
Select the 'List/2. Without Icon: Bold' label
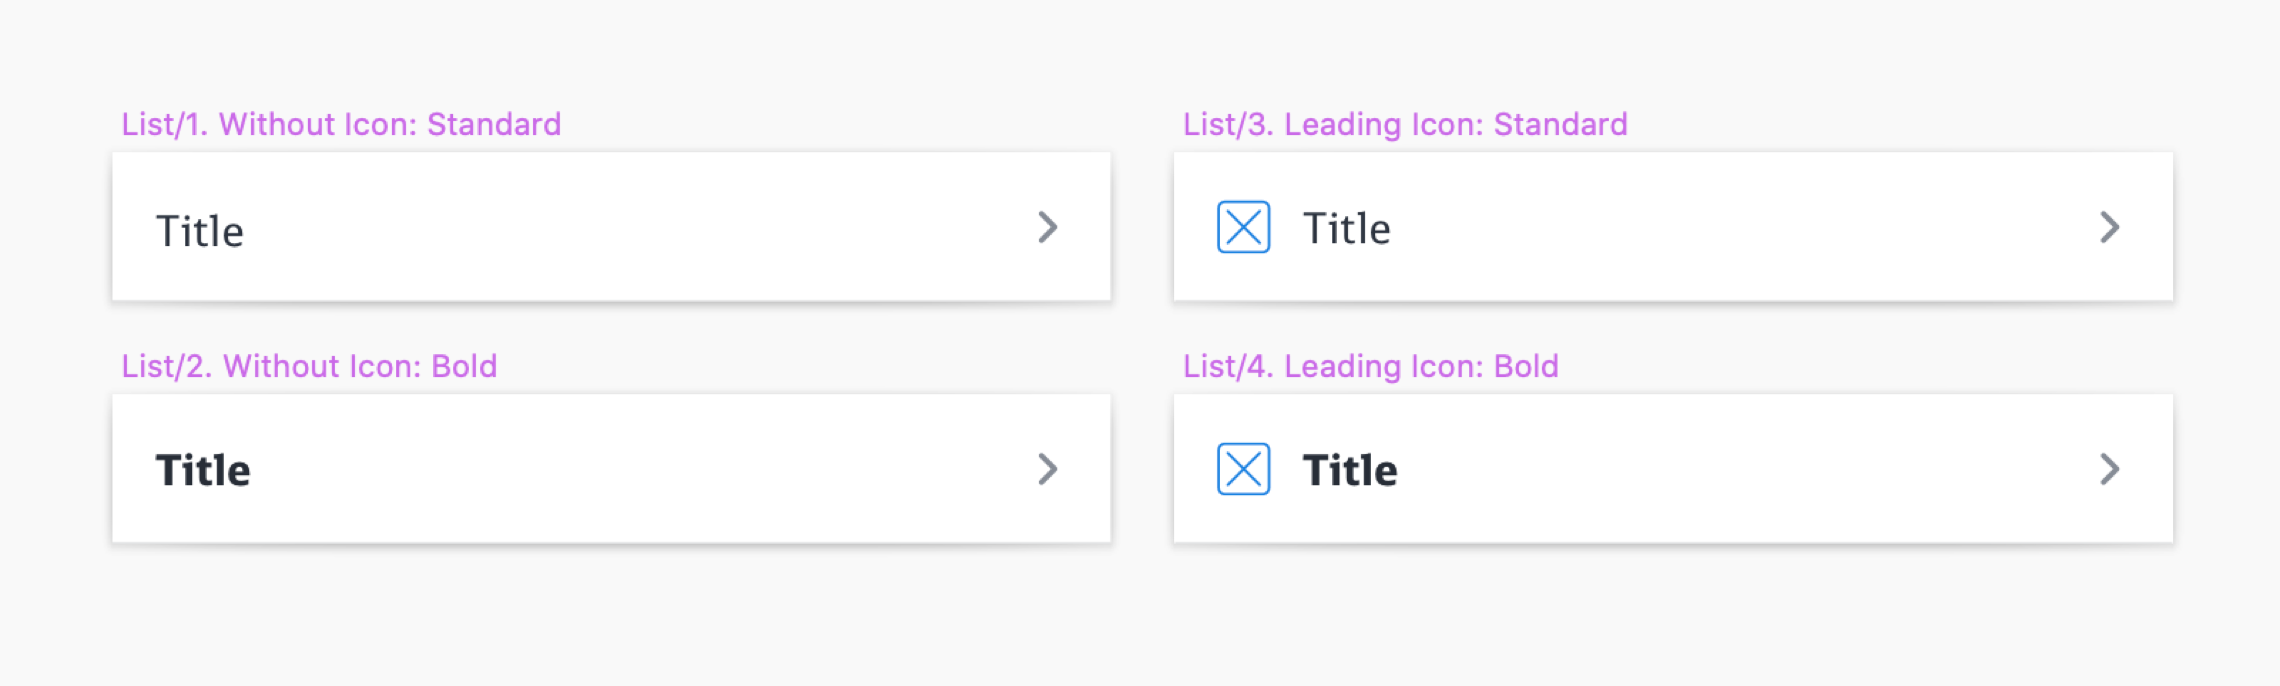click(x=309, y=366)
